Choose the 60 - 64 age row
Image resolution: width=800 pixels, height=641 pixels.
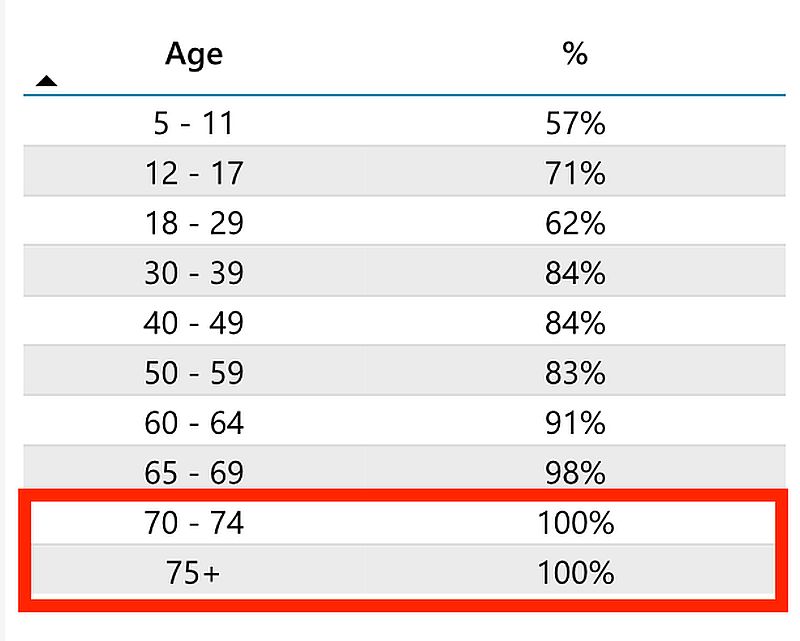(x=194, y=423)
